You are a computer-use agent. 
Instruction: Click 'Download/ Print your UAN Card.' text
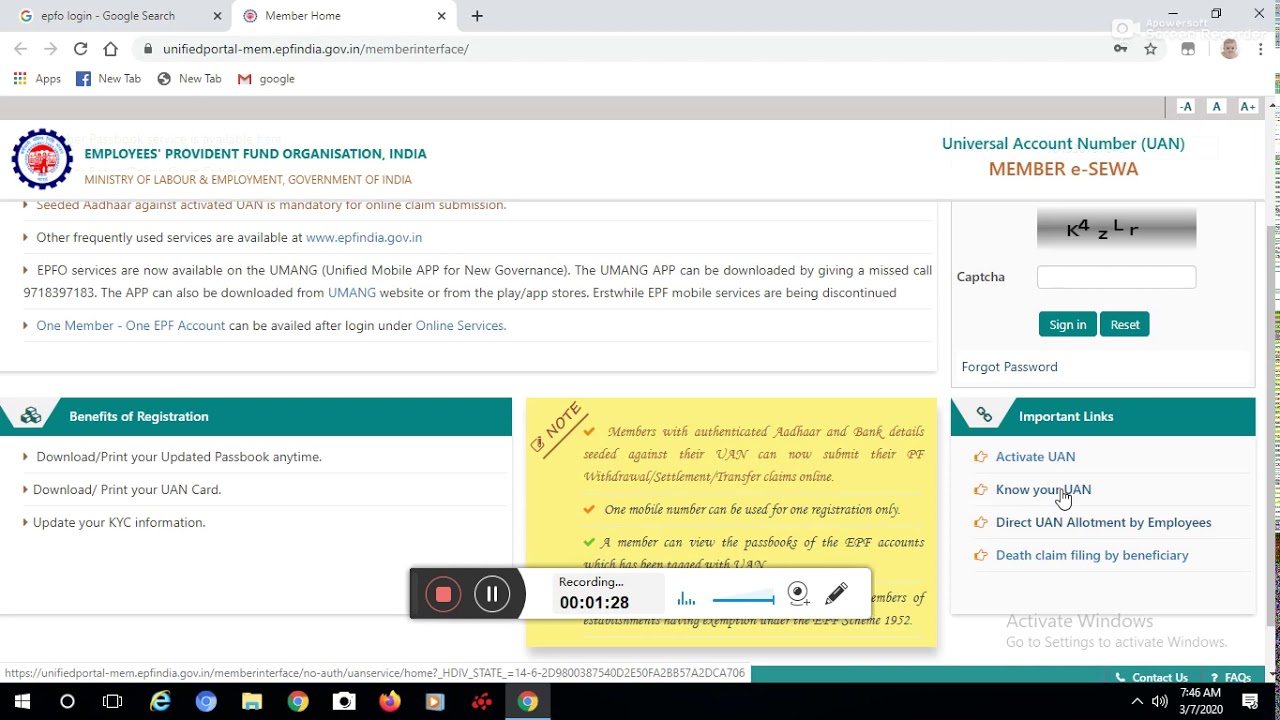[x=127, y=490]
